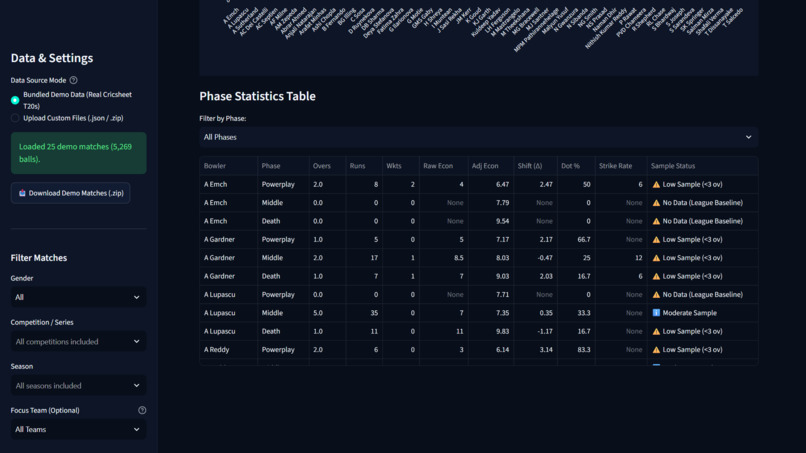Image resolution: width=806 pixels, height=453 pixels.
Task: Open the Filter by Phase dropdown
Action: (x=479, y=137)
